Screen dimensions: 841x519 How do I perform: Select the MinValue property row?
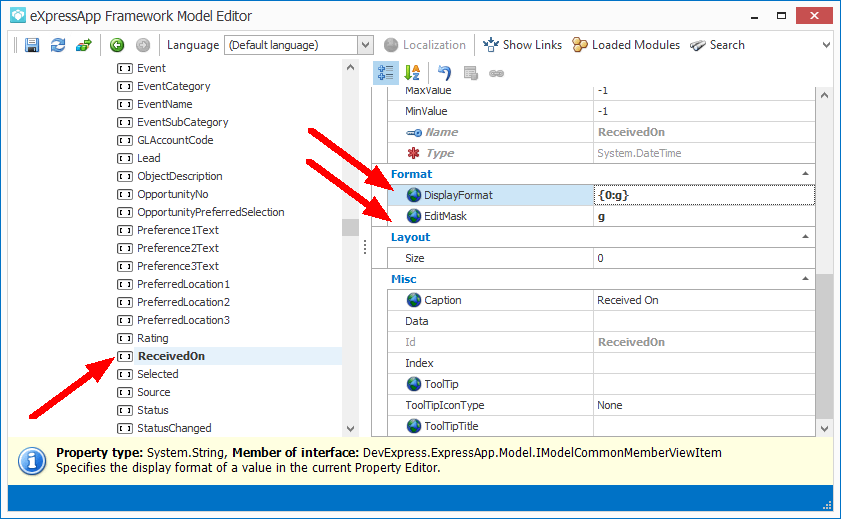[x=601, y=111]
